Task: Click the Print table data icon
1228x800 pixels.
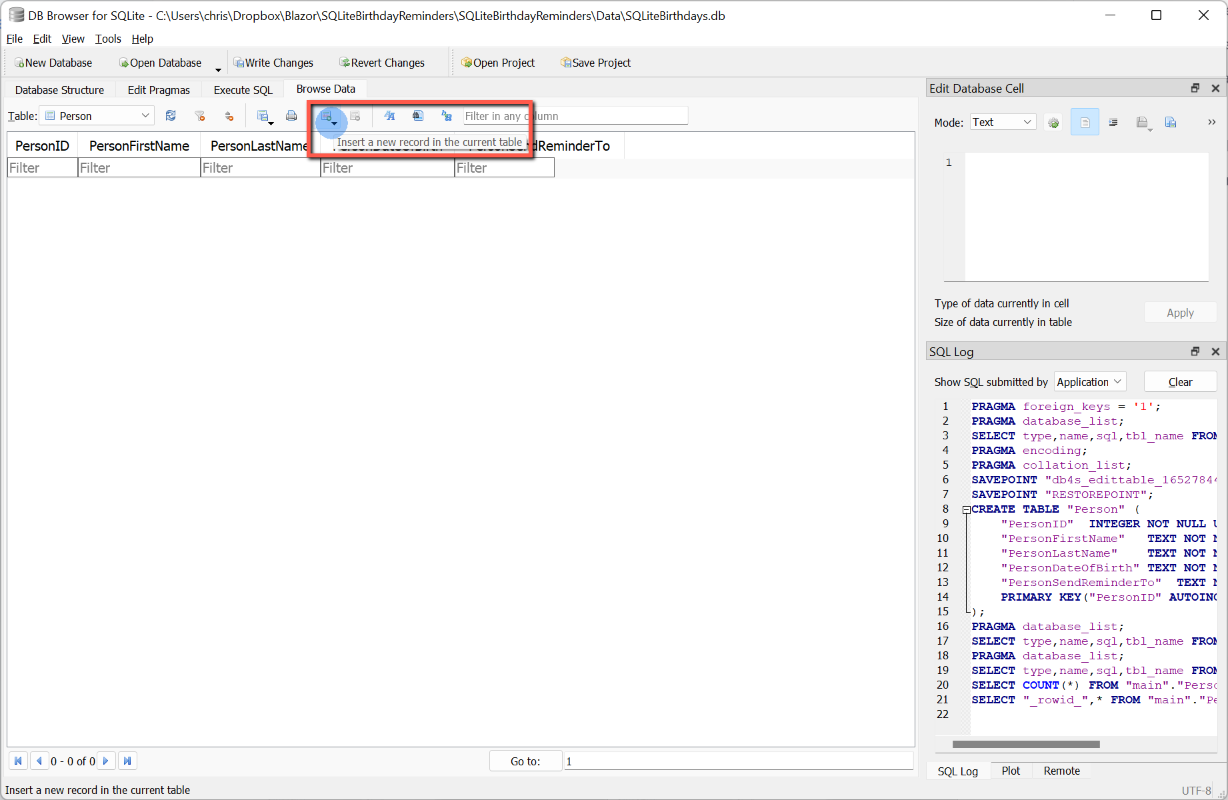Action: pyautogui.click(x=291, y=116)
